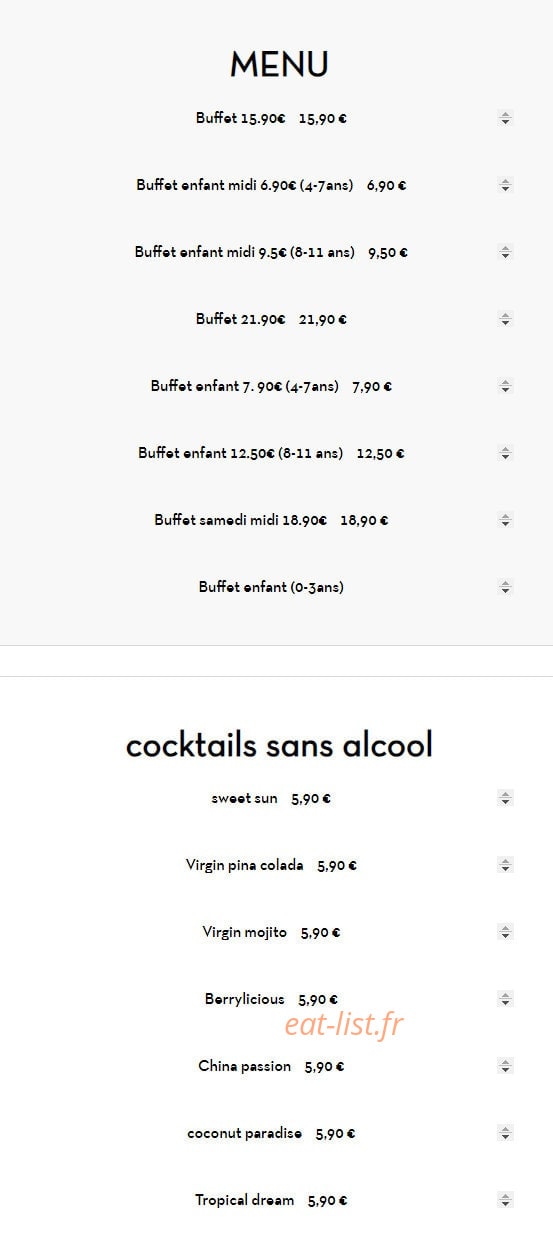Image resolution: width=553 pixels, height=1247 pixels.
Task: Click the stepper icon for Berrylicious
Action: point(505,999)
